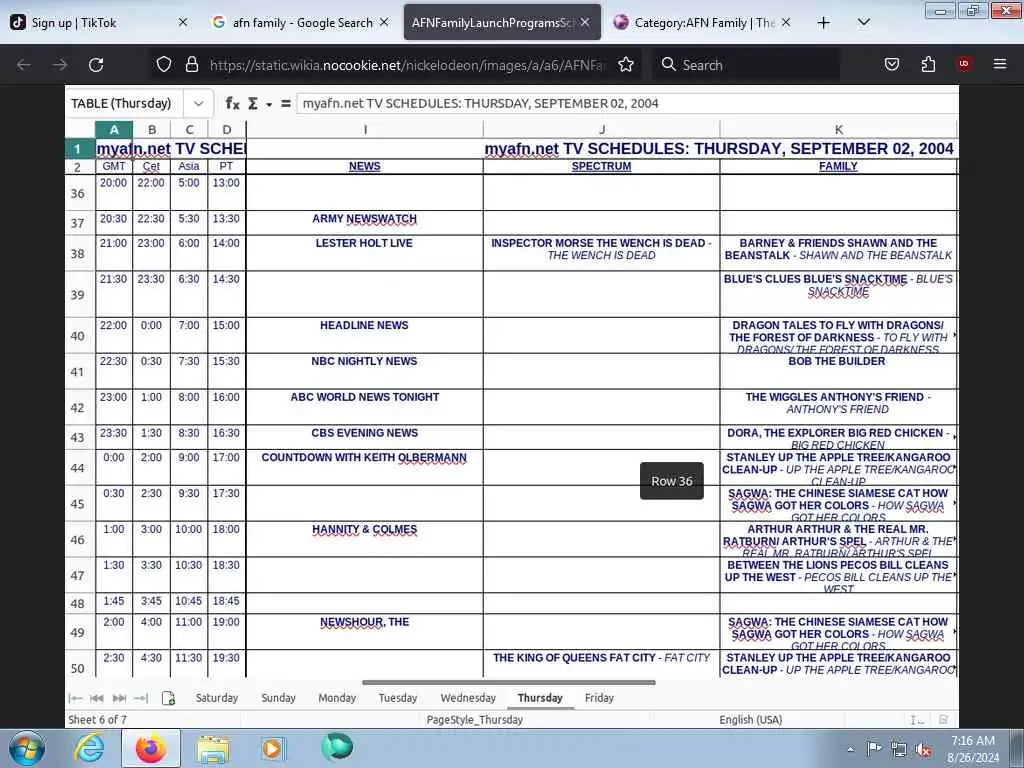Switch to the Friday sheet tab

599,698
